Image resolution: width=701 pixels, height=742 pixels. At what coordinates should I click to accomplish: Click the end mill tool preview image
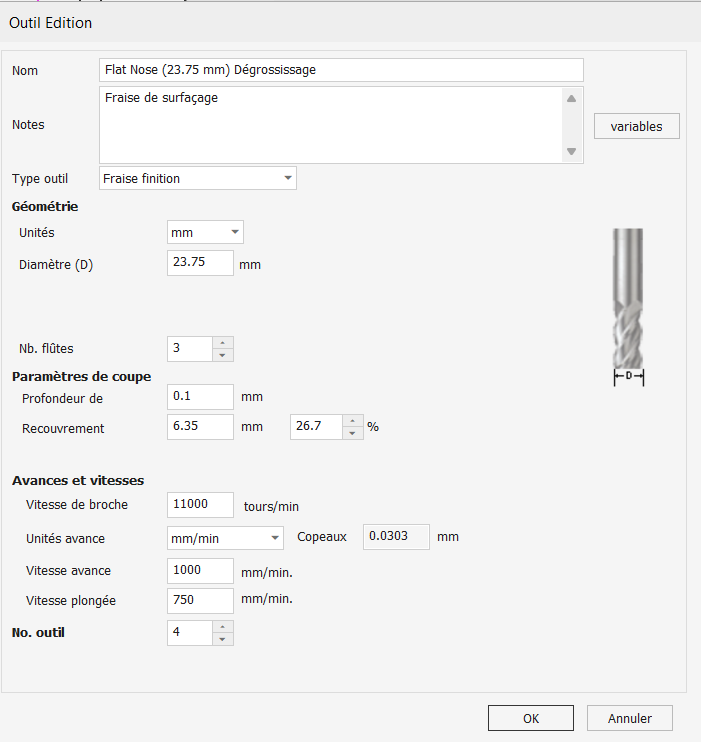(x=628, y=307)
